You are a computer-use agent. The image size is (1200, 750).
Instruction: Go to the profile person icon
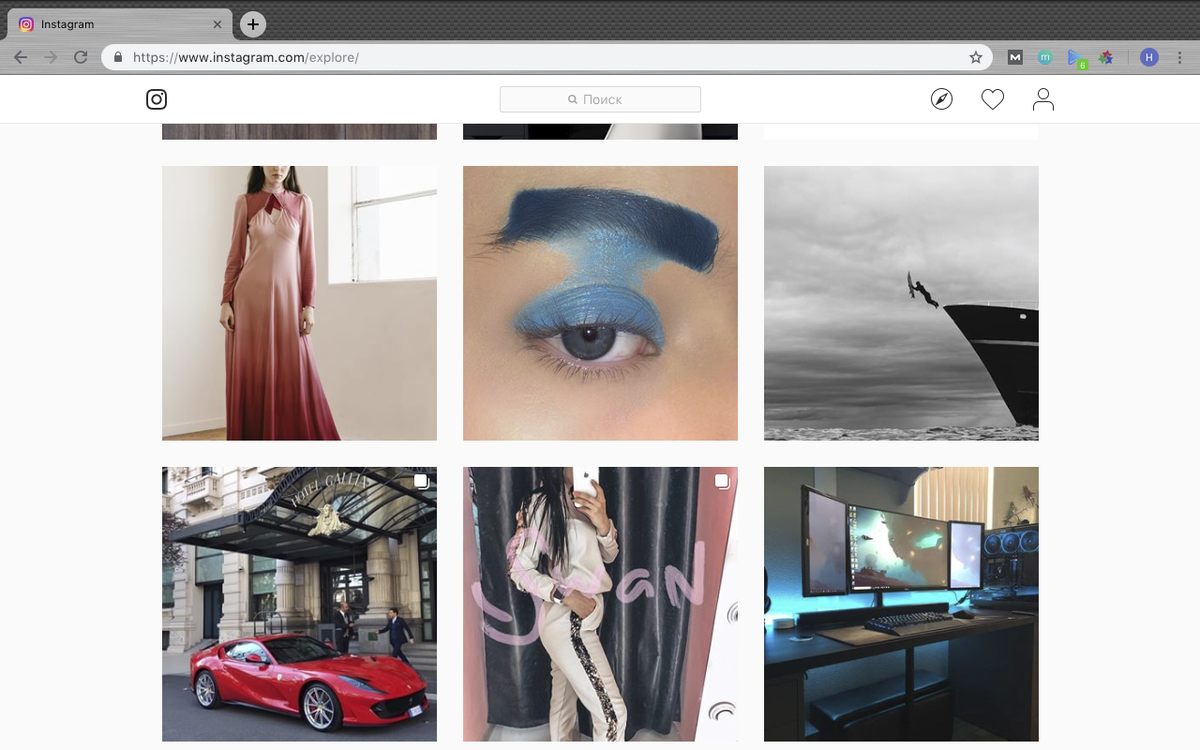(x=1043, y=99)
